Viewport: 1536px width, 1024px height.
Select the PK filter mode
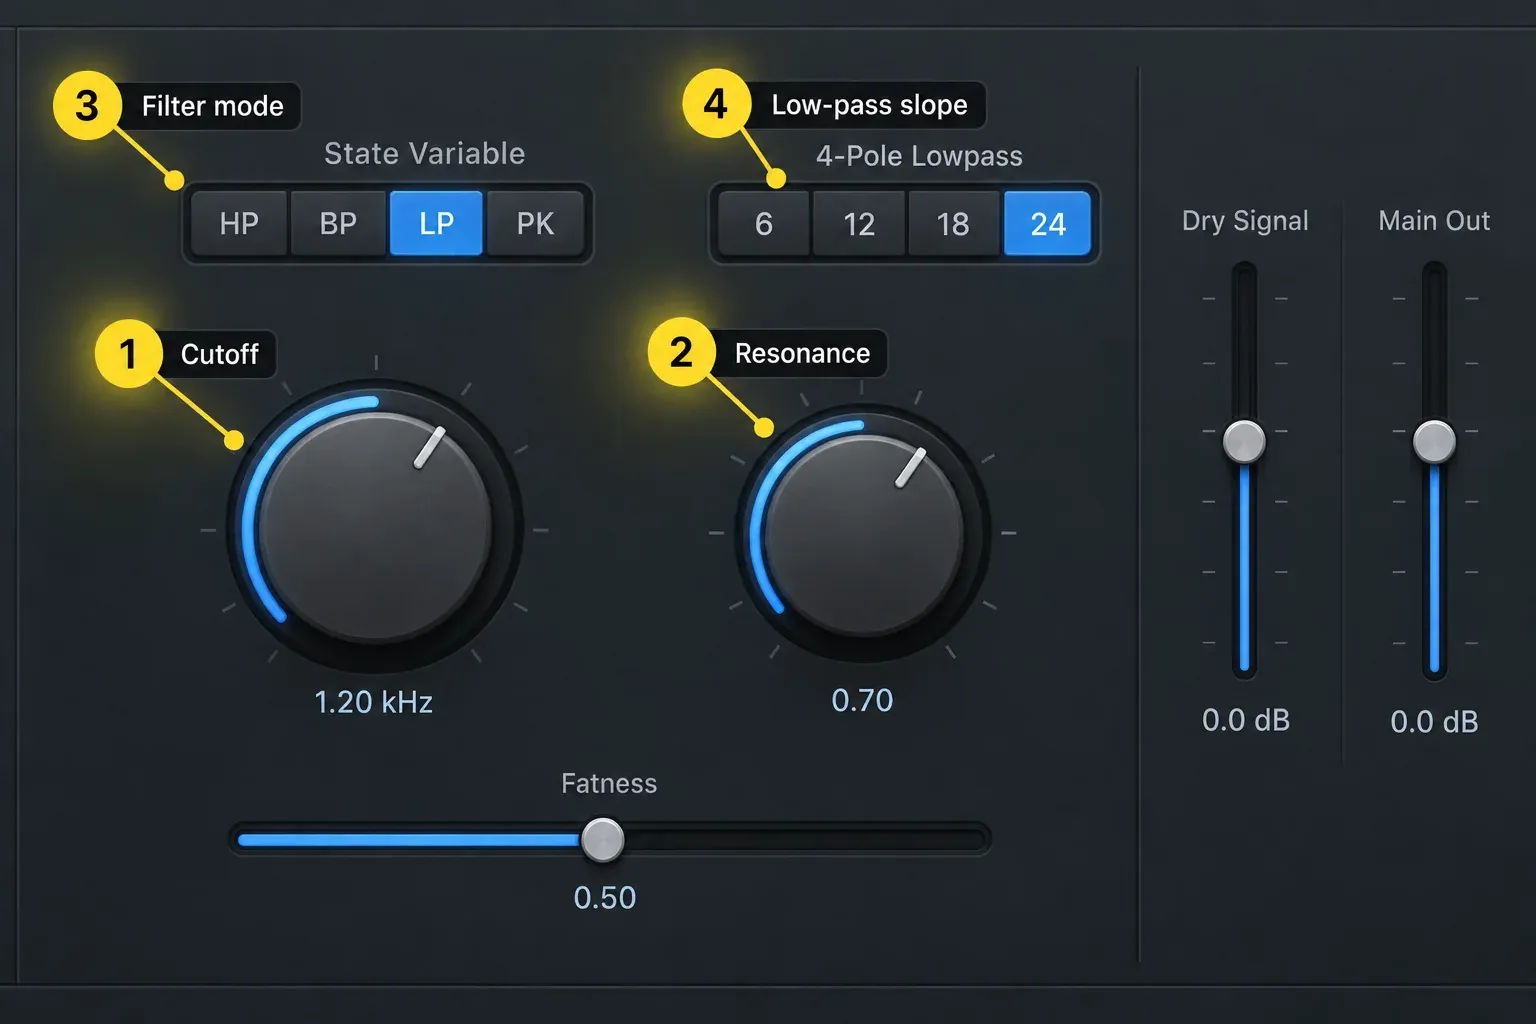pos(535,223)
